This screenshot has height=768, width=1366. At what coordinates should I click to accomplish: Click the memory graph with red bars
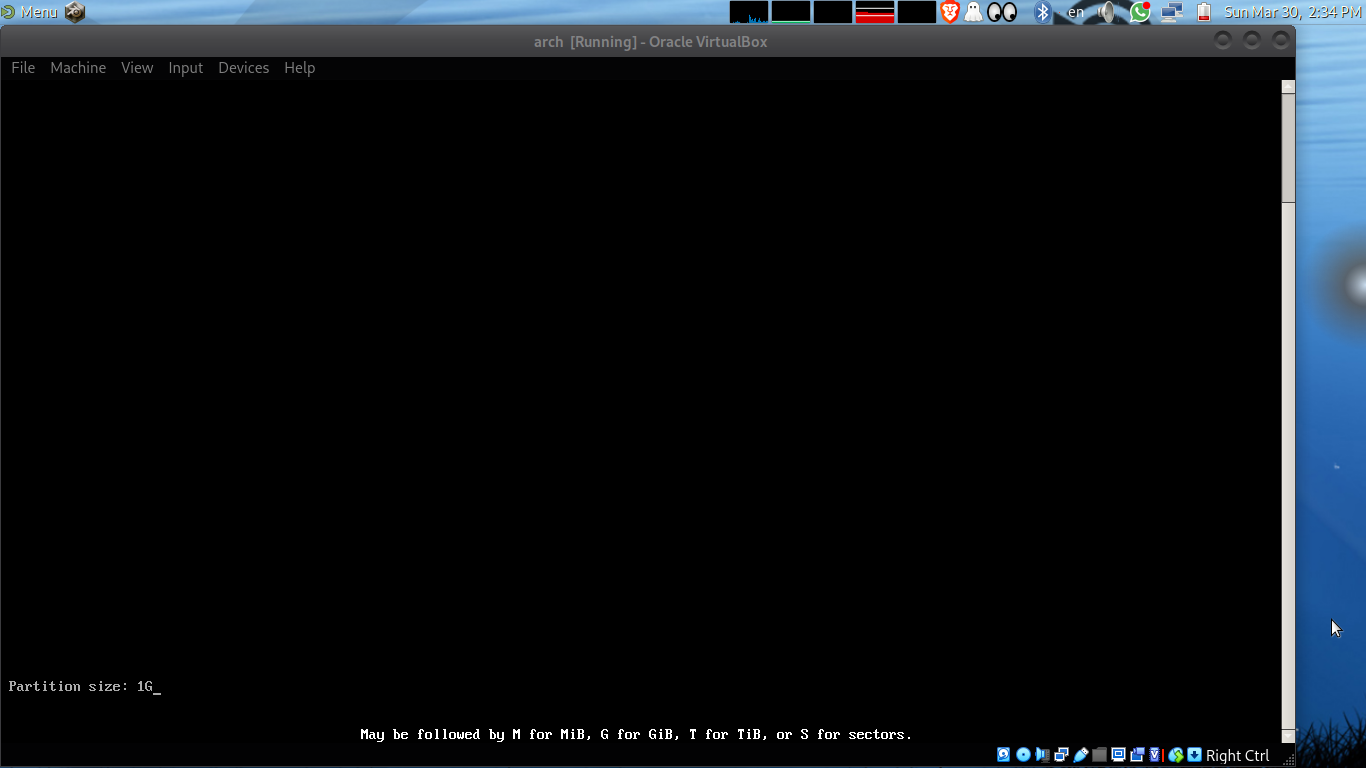point(875,12)
